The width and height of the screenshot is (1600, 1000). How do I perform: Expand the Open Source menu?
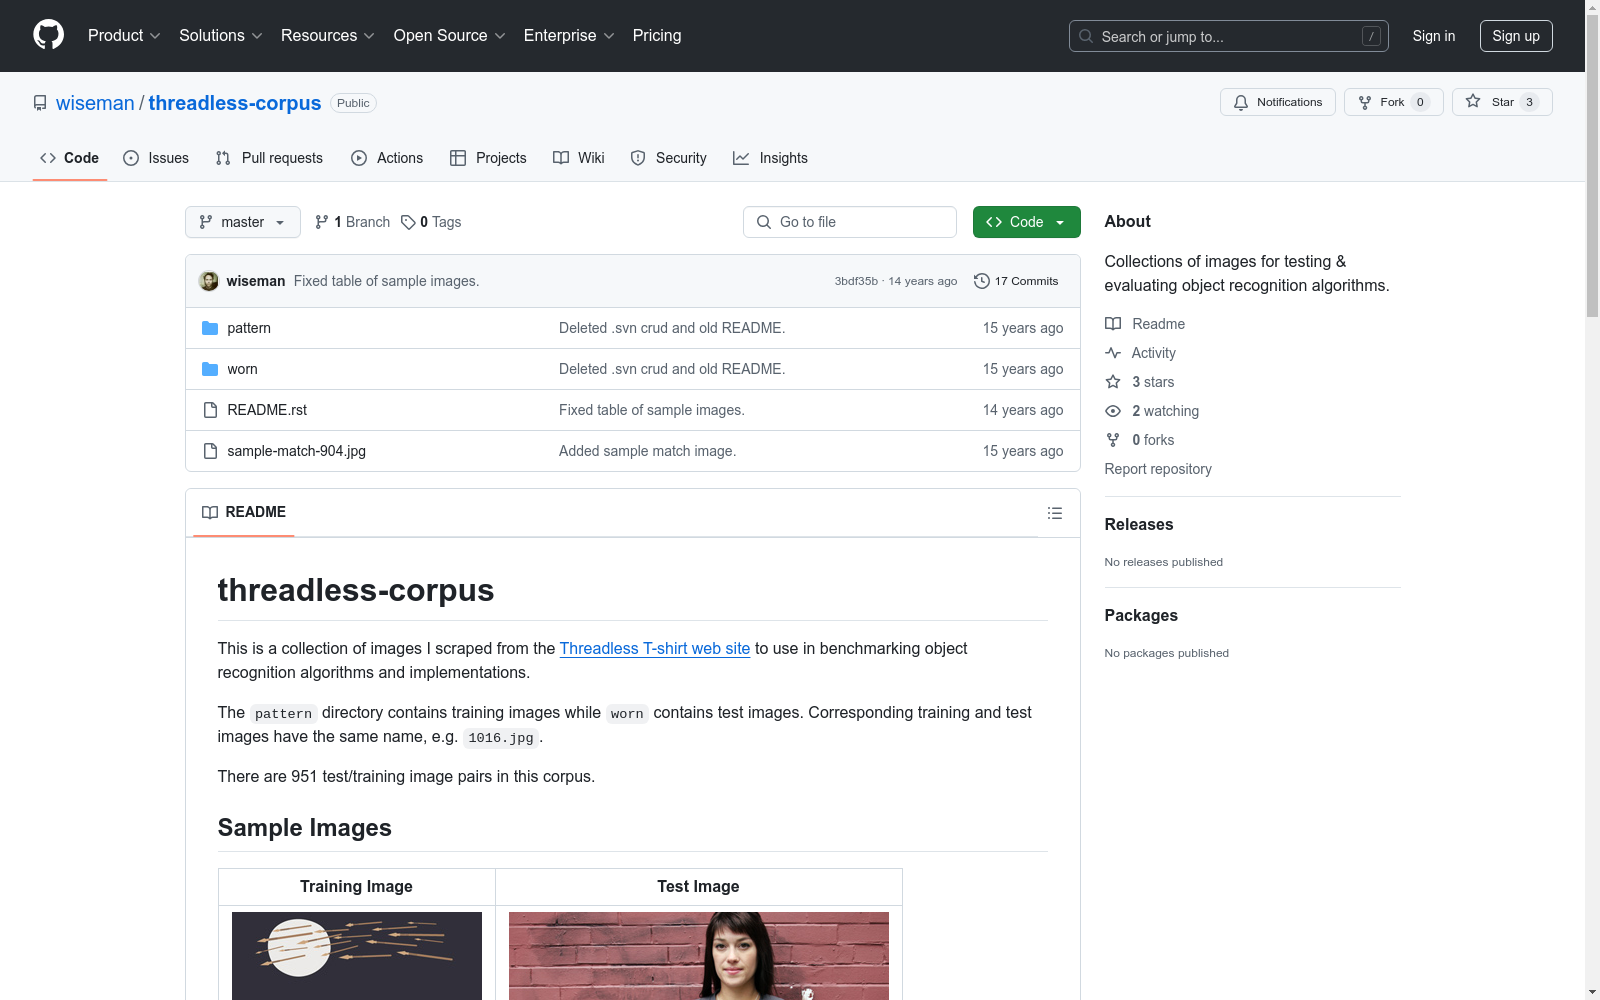[x=449, y=36]
